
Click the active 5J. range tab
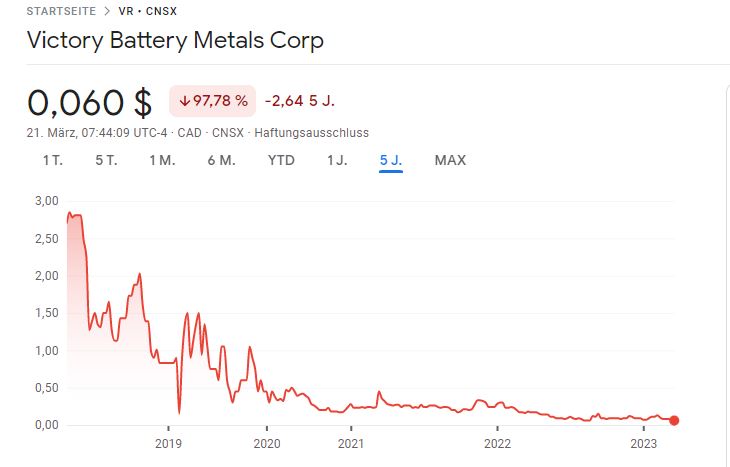pyautogui.click(x=390, y=160)
